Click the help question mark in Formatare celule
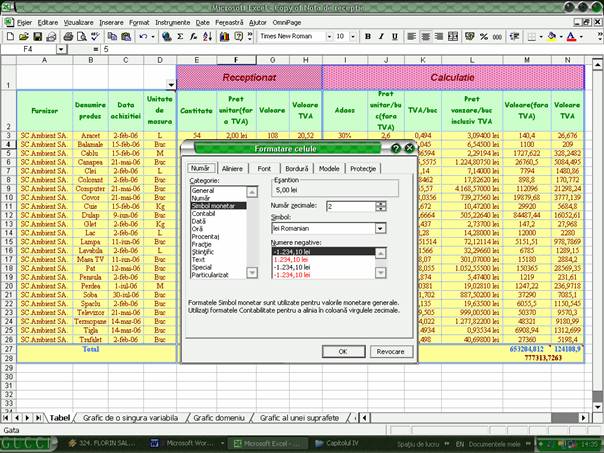This screenshot has width=604, height=453. click(x=396, y=148)
